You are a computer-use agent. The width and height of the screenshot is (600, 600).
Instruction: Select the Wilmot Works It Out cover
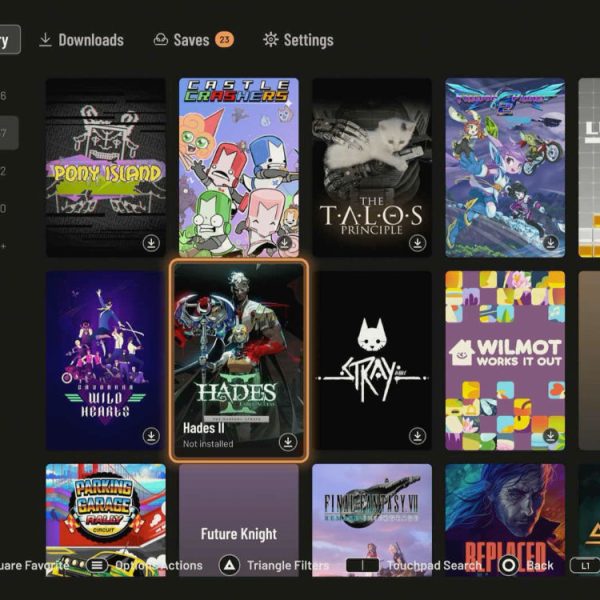505,360
